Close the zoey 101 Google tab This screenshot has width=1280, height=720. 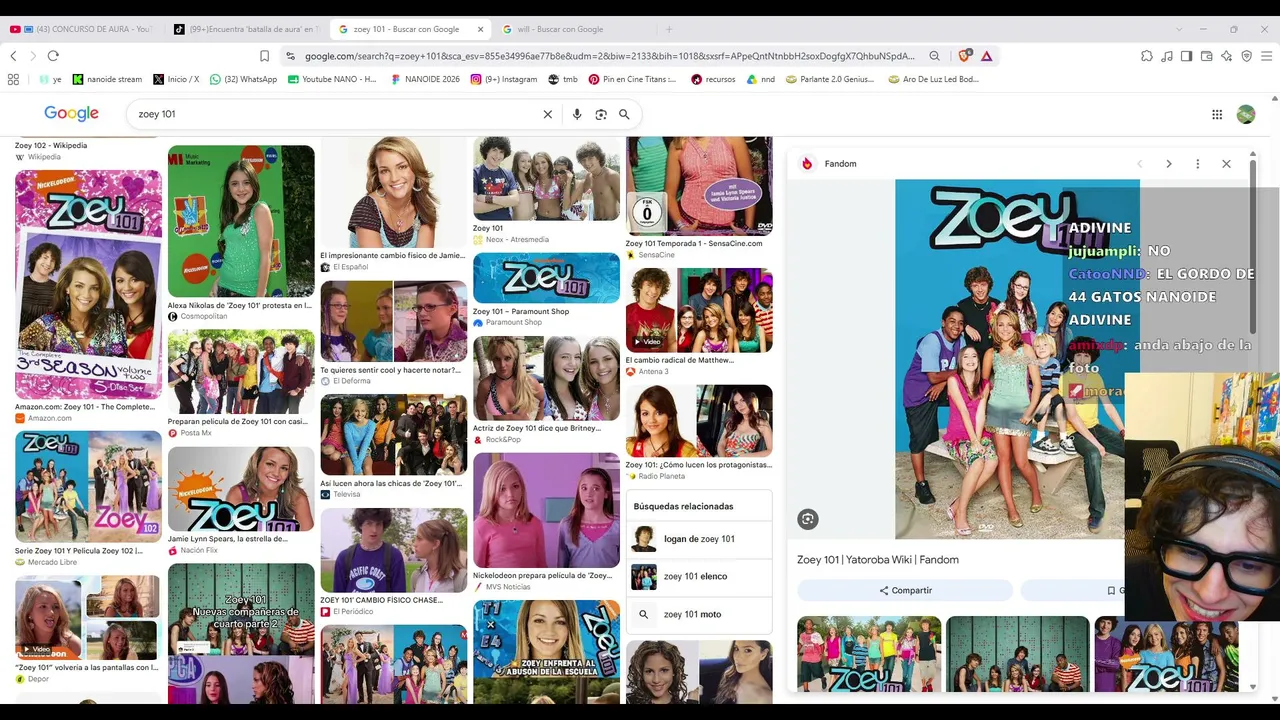[480, 29]
